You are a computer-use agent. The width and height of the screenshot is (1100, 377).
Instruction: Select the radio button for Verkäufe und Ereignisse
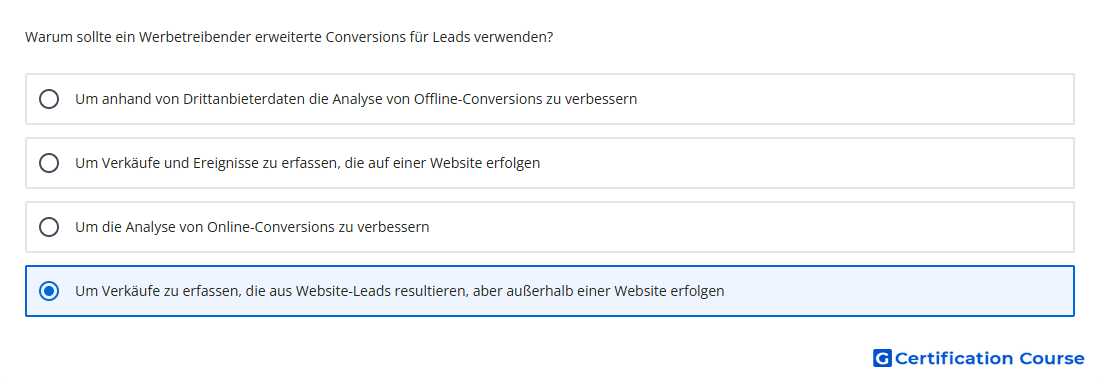(x=49, y=163)
